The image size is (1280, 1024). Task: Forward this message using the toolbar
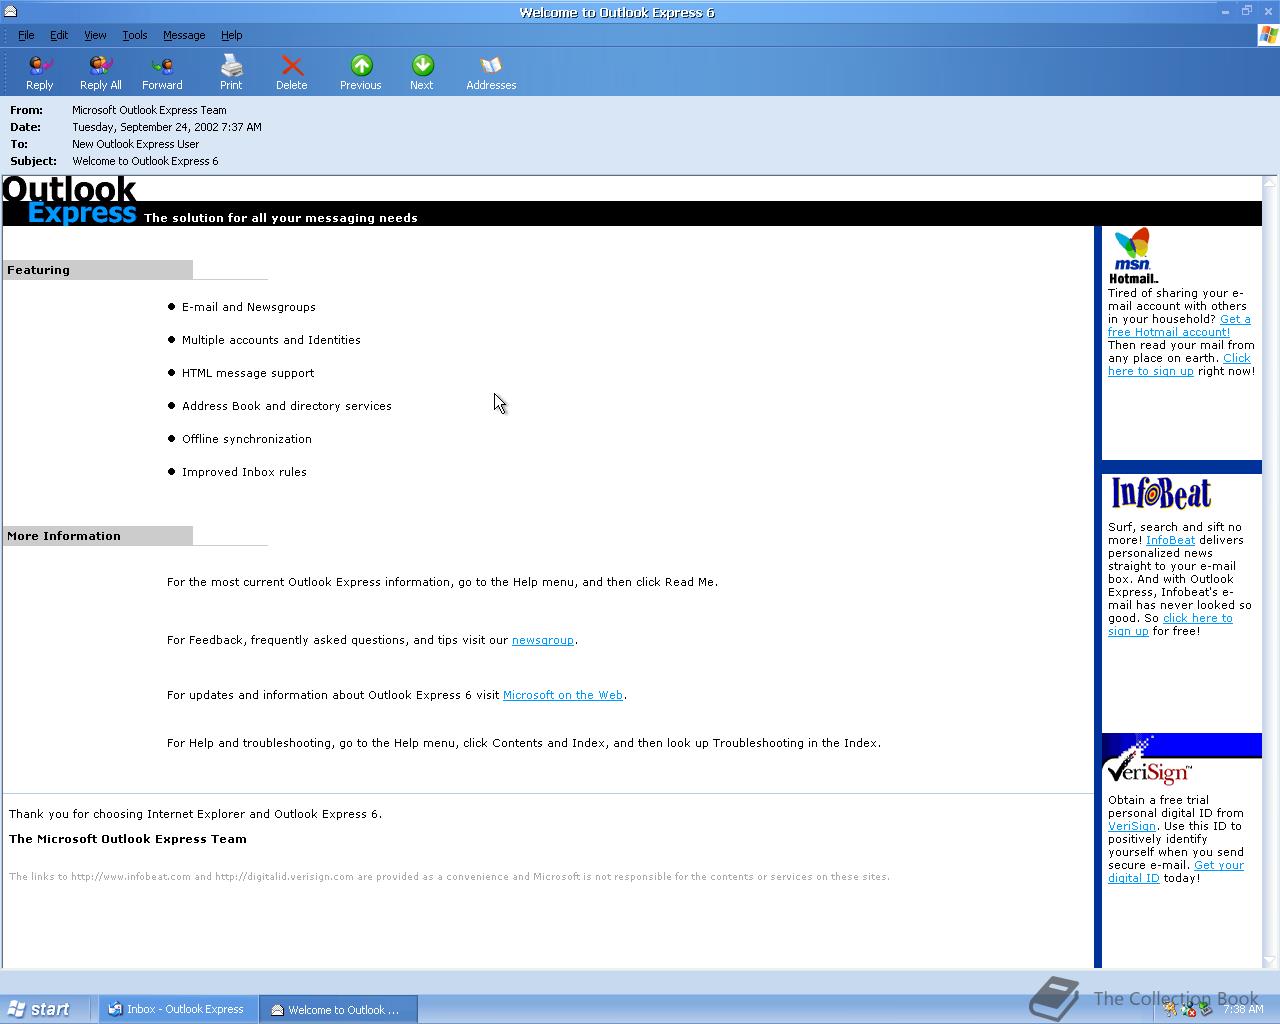click(x=162, y=73)
